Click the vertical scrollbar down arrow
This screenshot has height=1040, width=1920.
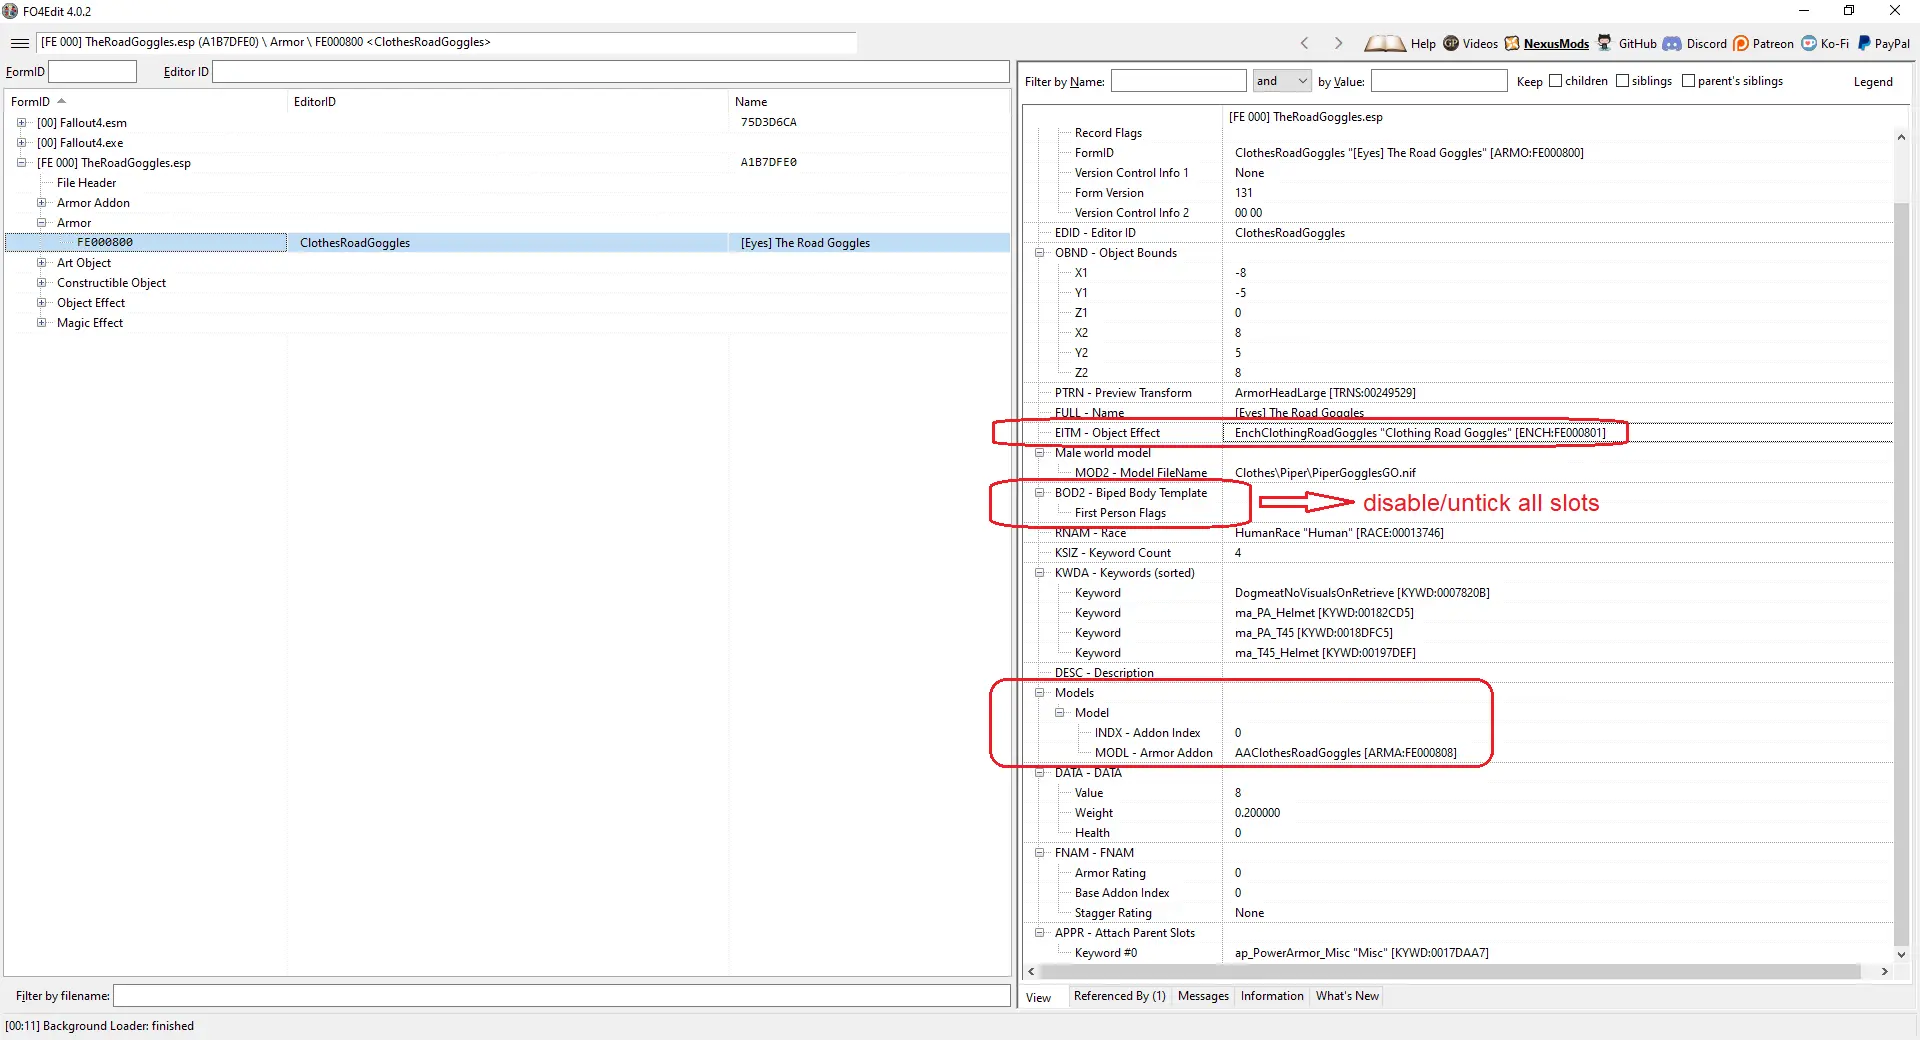click(x=1901, y=954)
